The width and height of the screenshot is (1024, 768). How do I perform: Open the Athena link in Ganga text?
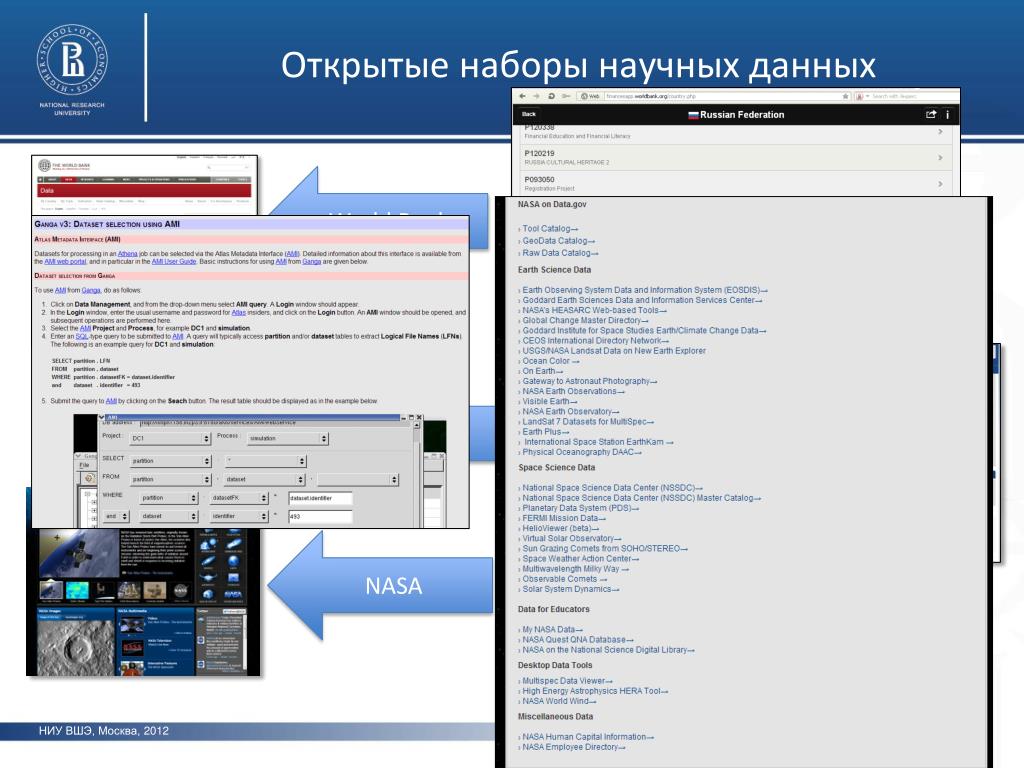[127, 253]
